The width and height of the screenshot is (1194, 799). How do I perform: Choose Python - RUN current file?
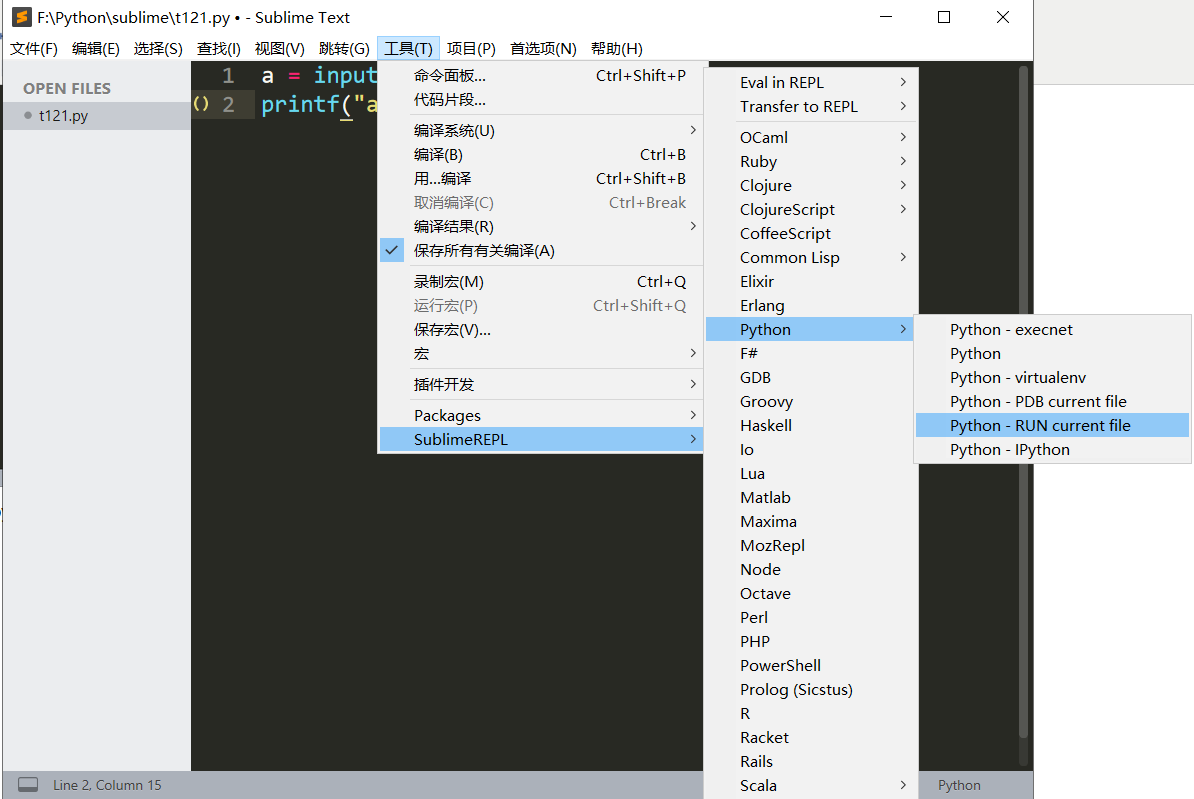point(1052,425)
